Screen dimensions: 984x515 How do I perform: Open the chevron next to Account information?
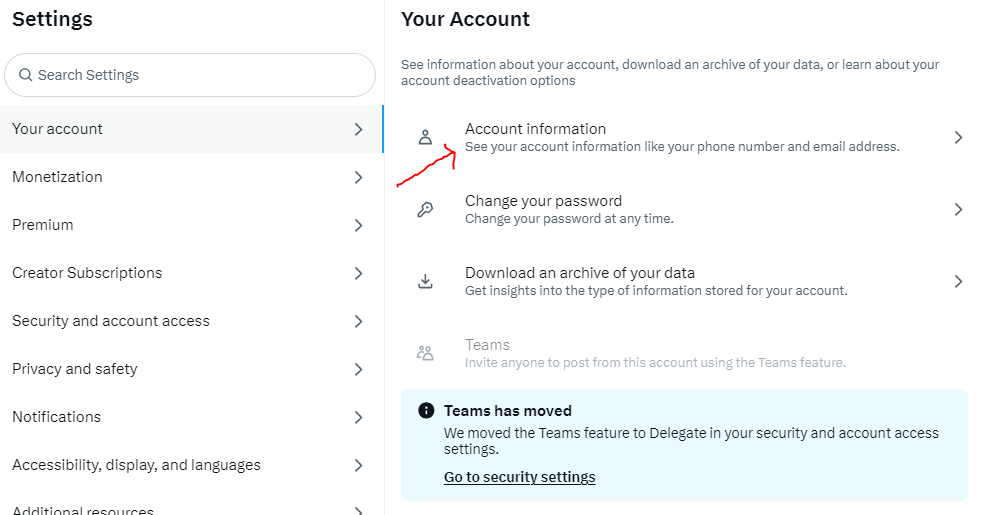pos(958,137)
